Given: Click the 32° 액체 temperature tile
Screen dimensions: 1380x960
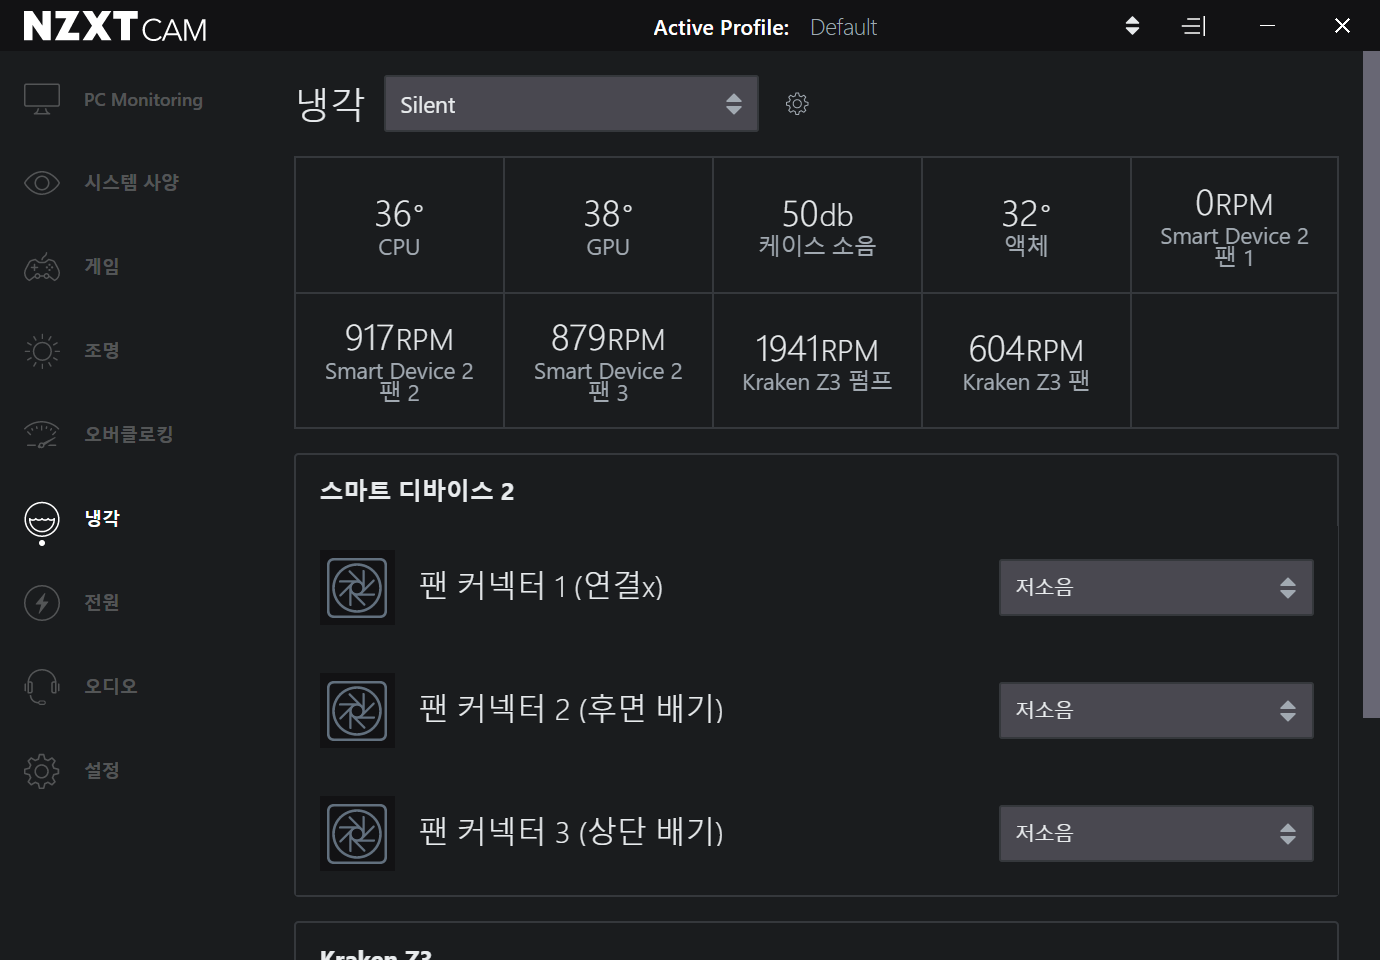Looking at the screenshot, I should pos(1026,225).
